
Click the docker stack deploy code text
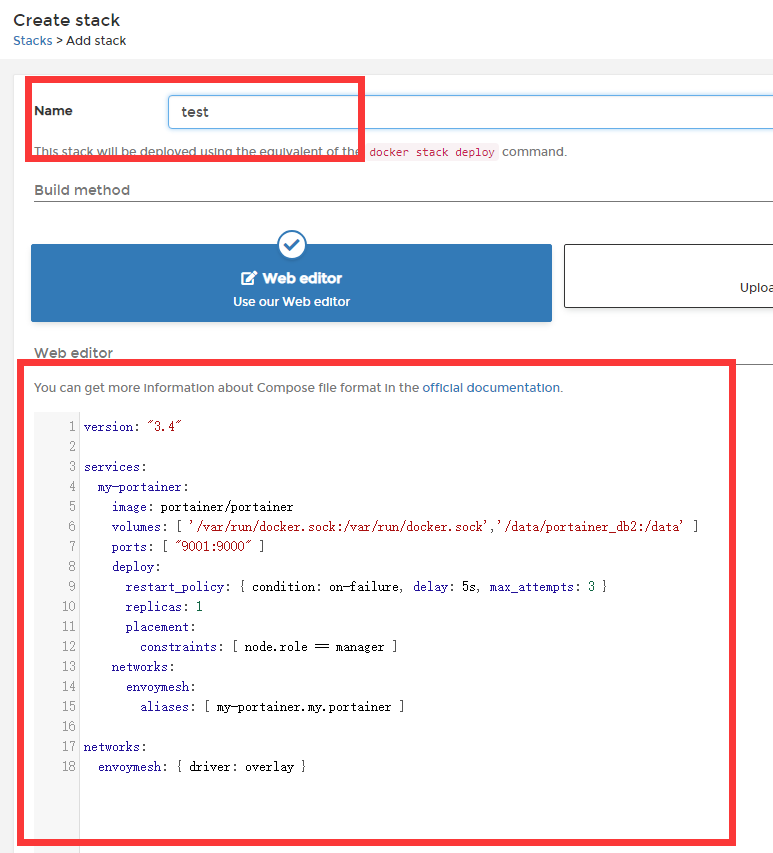point(432,152)
